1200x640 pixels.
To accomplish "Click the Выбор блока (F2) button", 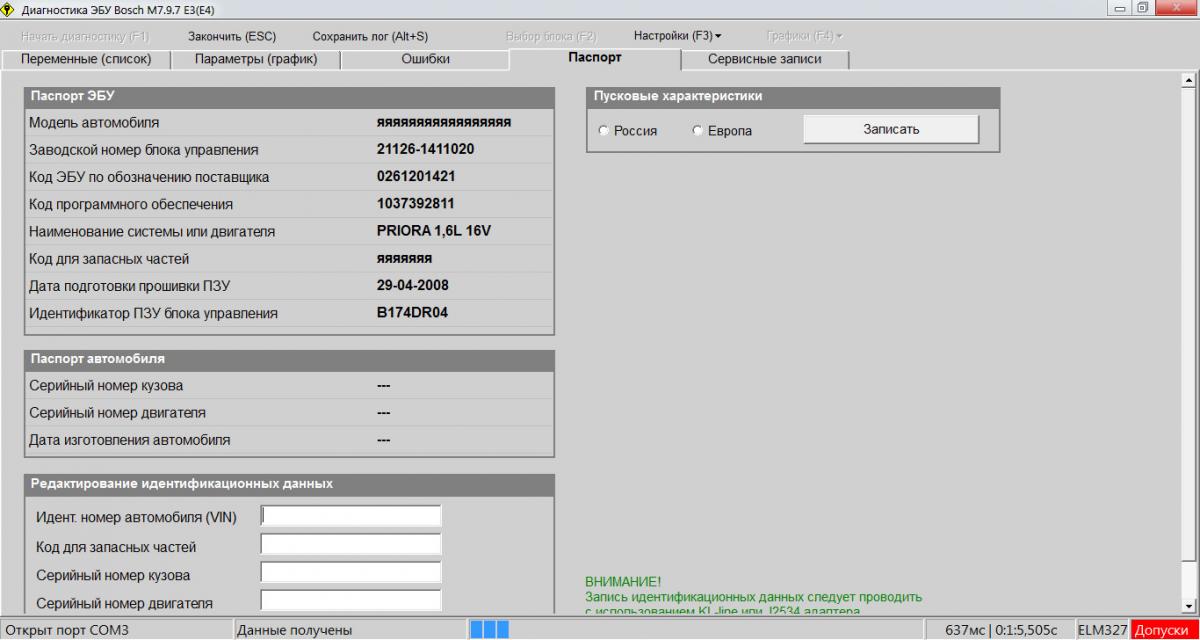I will (x=551, y=36).
